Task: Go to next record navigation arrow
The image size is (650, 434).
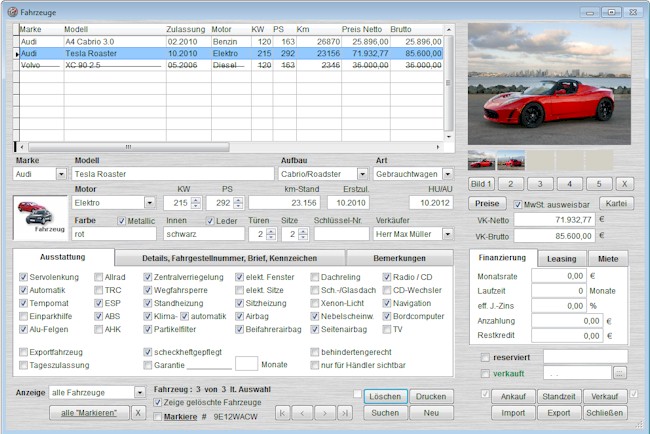Action: tap(325, 412)
